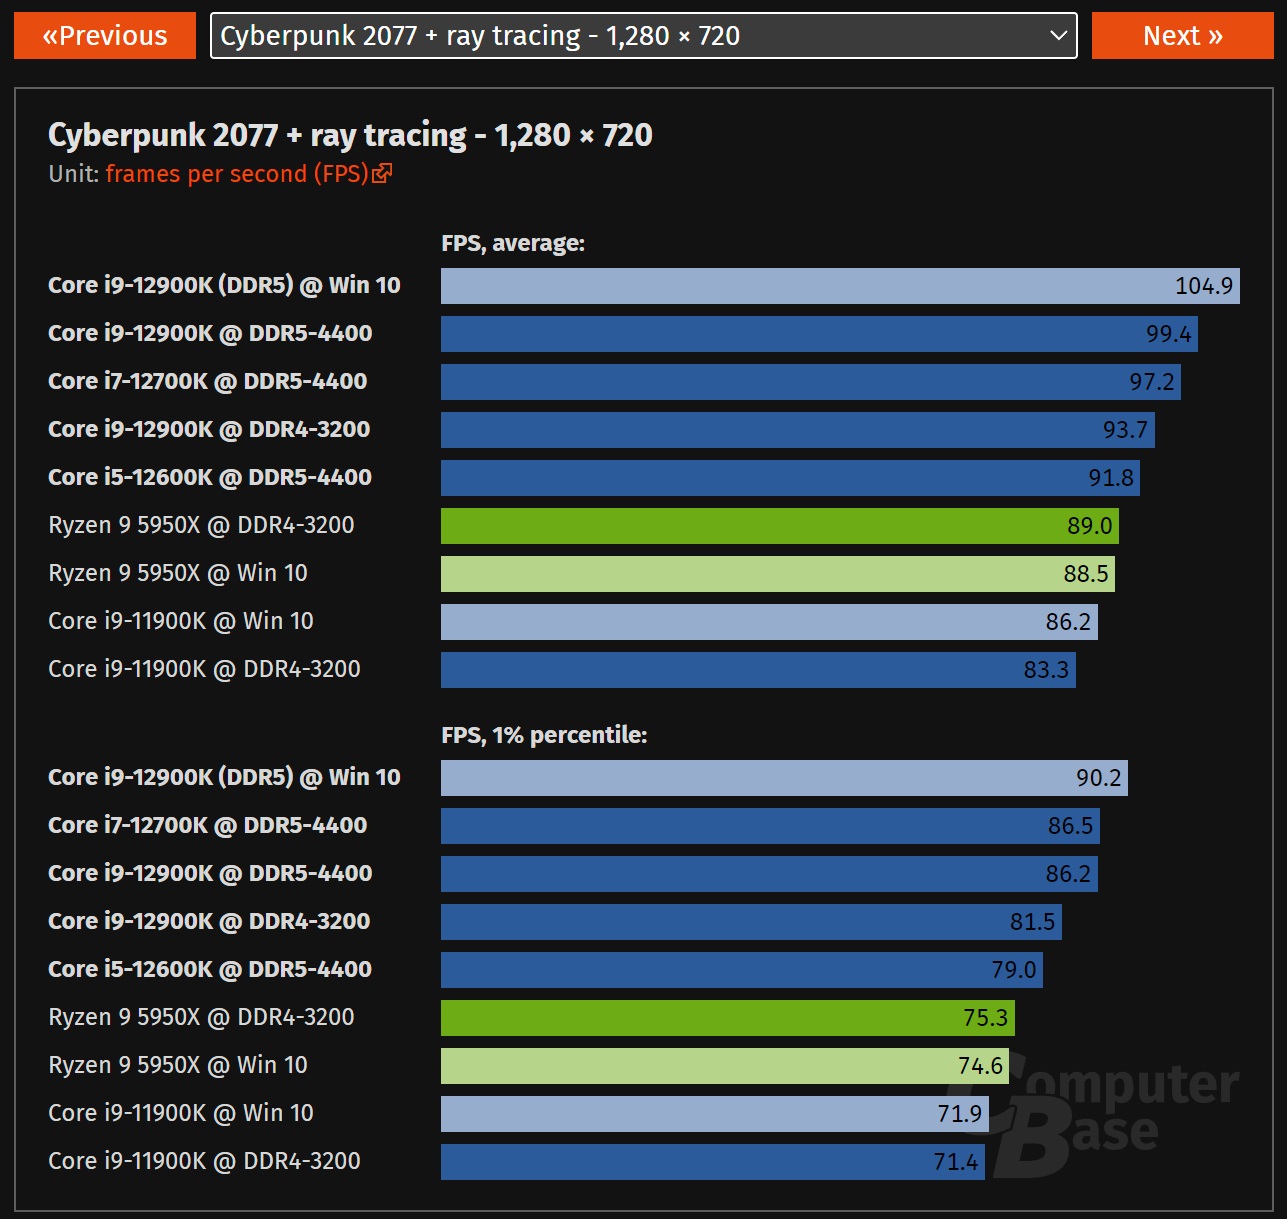
Task: Click average label 'Core i9-11900K @ Win 10'
Action: [181, 622]
